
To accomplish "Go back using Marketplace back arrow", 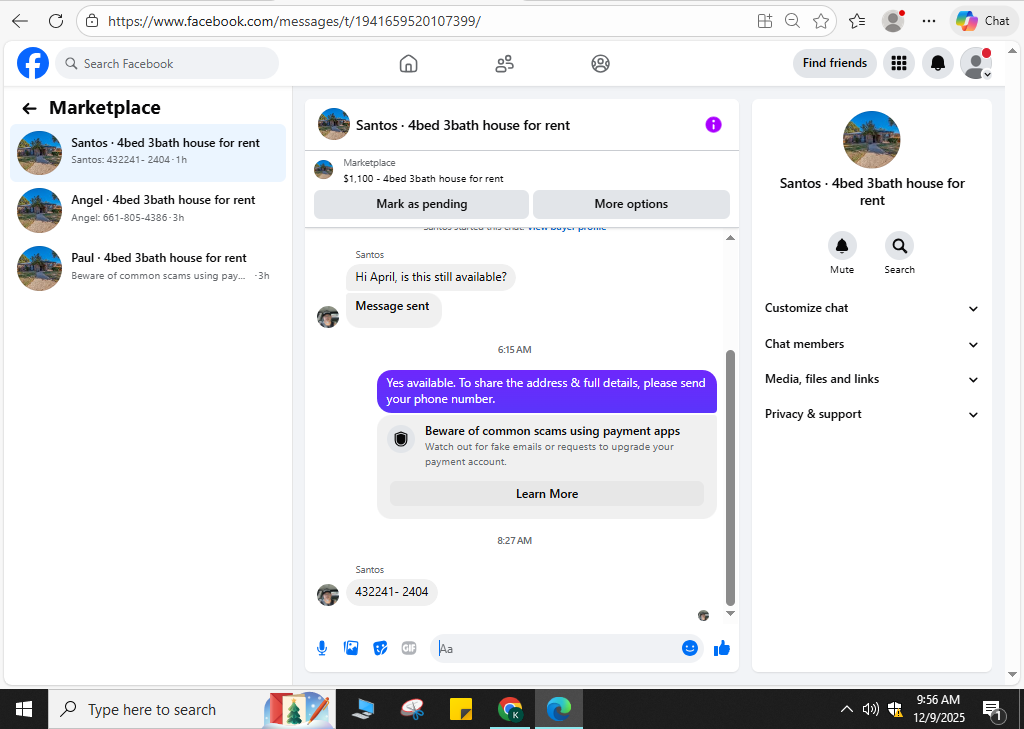I will pos(29,108).
